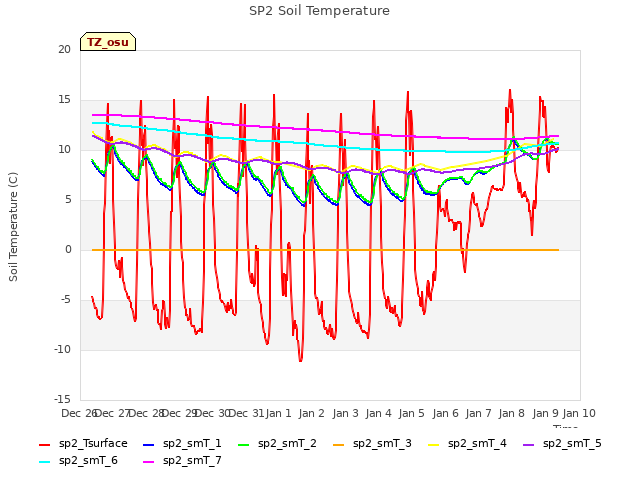
Task: Toggle sp2_smT_2 legend entry
Action: (x=277, y=444)
